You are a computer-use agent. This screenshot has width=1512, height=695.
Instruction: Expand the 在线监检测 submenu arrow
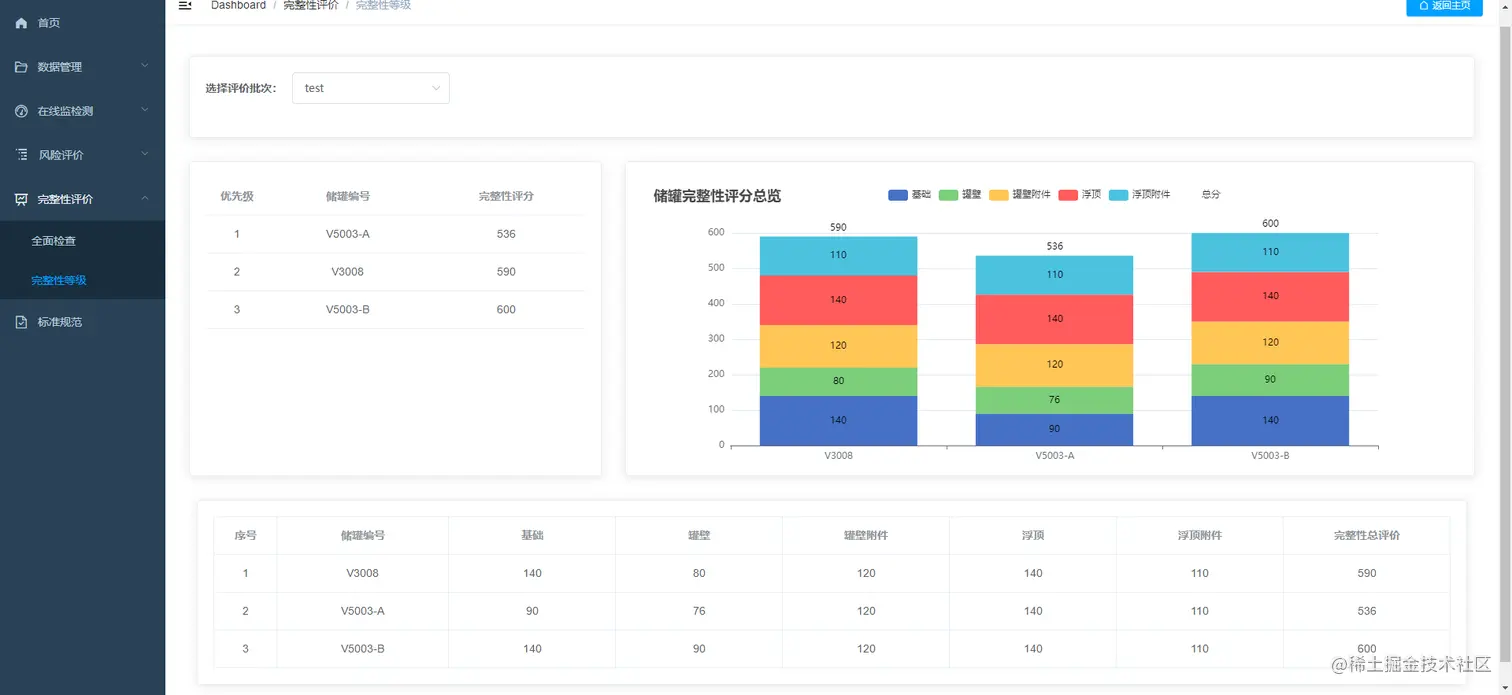(145, 110)
